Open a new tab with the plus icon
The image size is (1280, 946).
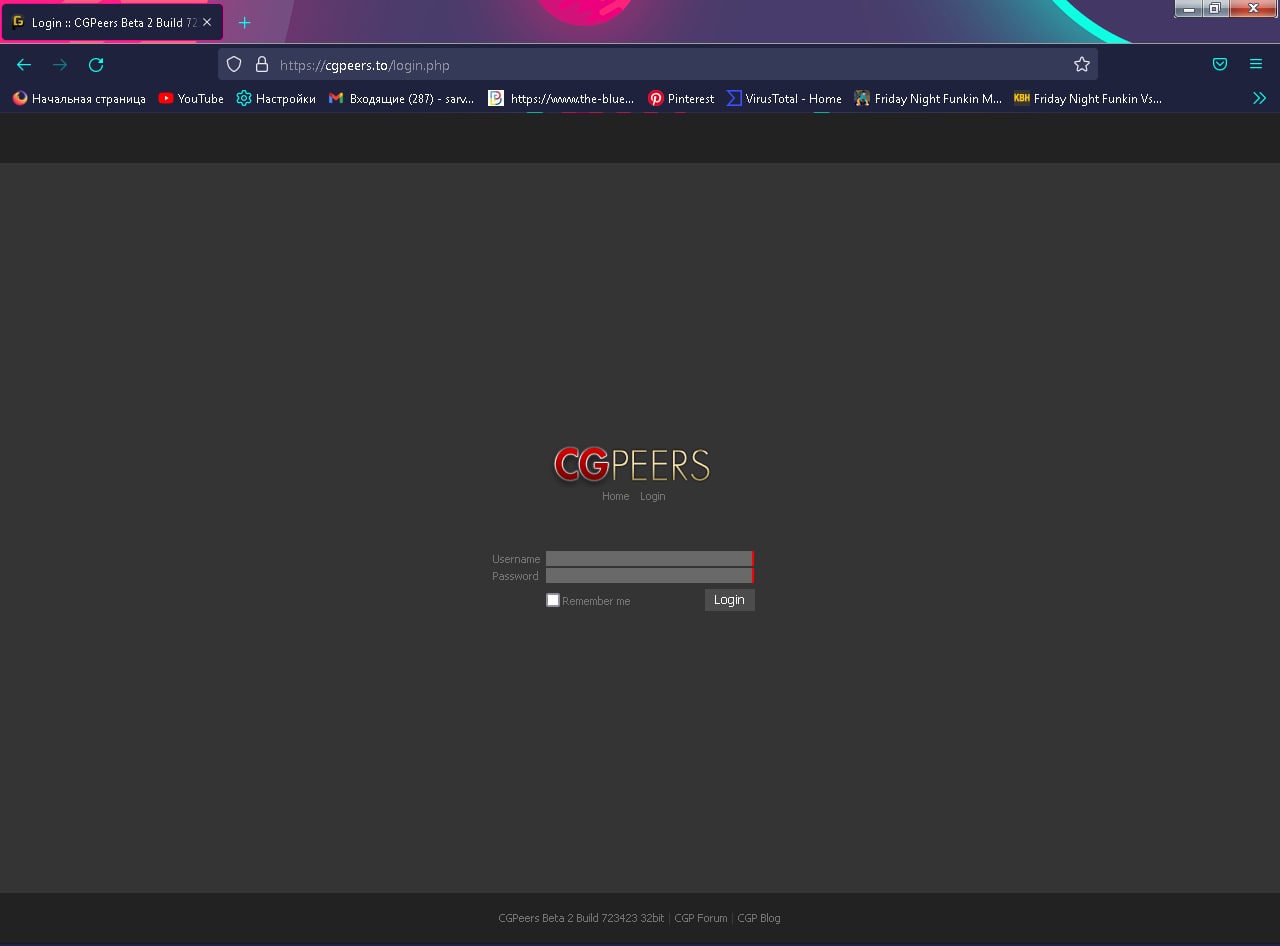[x=244, y=22]
